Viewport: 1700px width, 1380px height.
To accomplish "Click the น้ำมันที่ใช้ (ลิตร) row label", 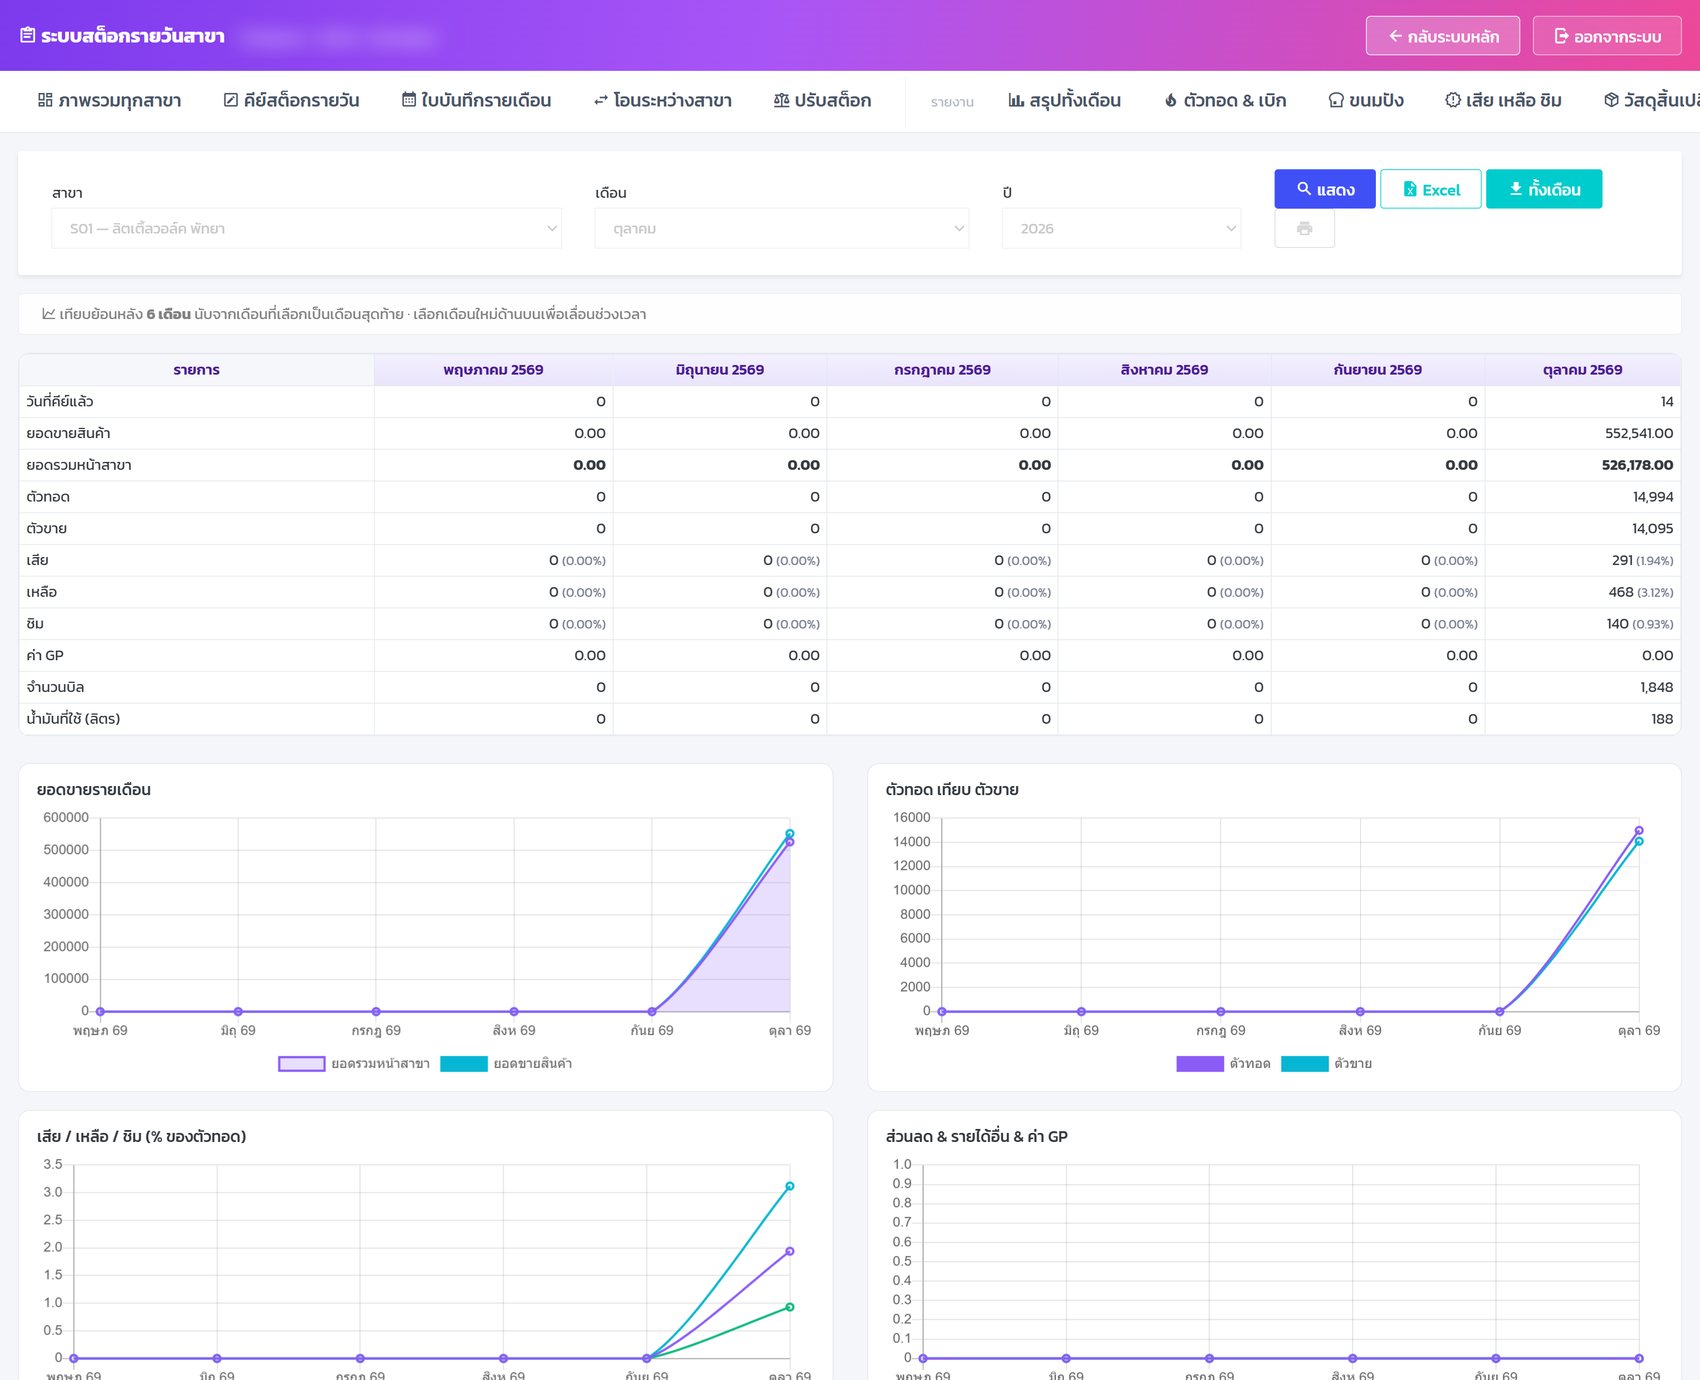I will click(x=73, y=719).
